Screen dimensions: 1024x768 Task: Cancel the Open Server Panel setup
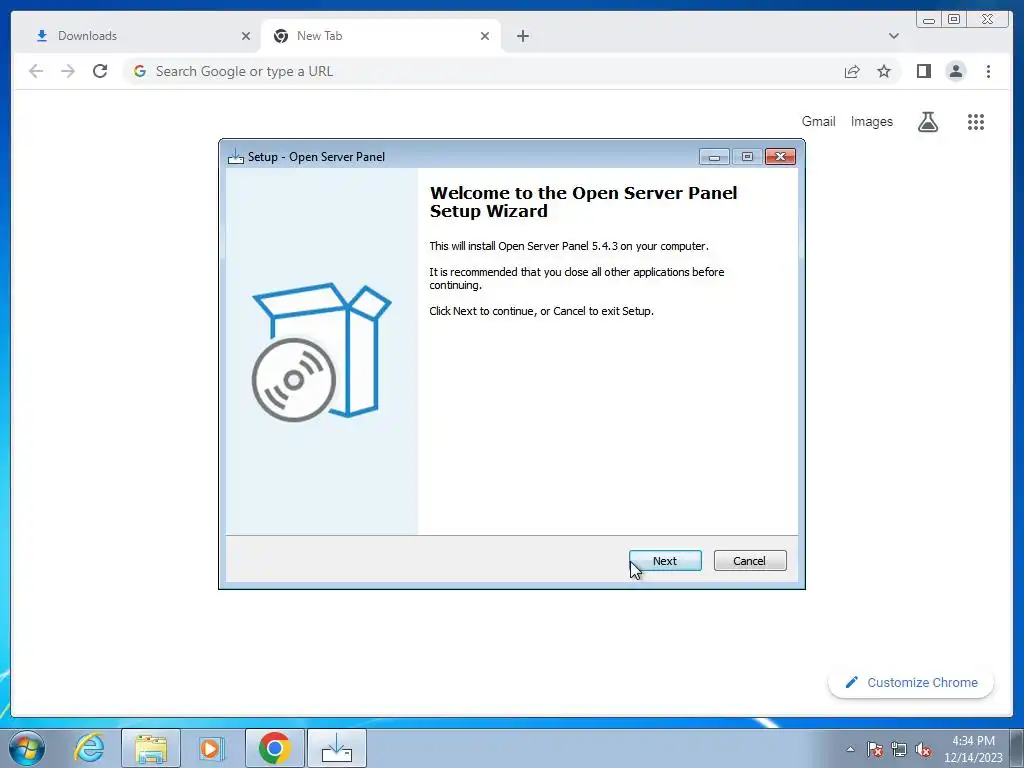(x=750, y=560)
